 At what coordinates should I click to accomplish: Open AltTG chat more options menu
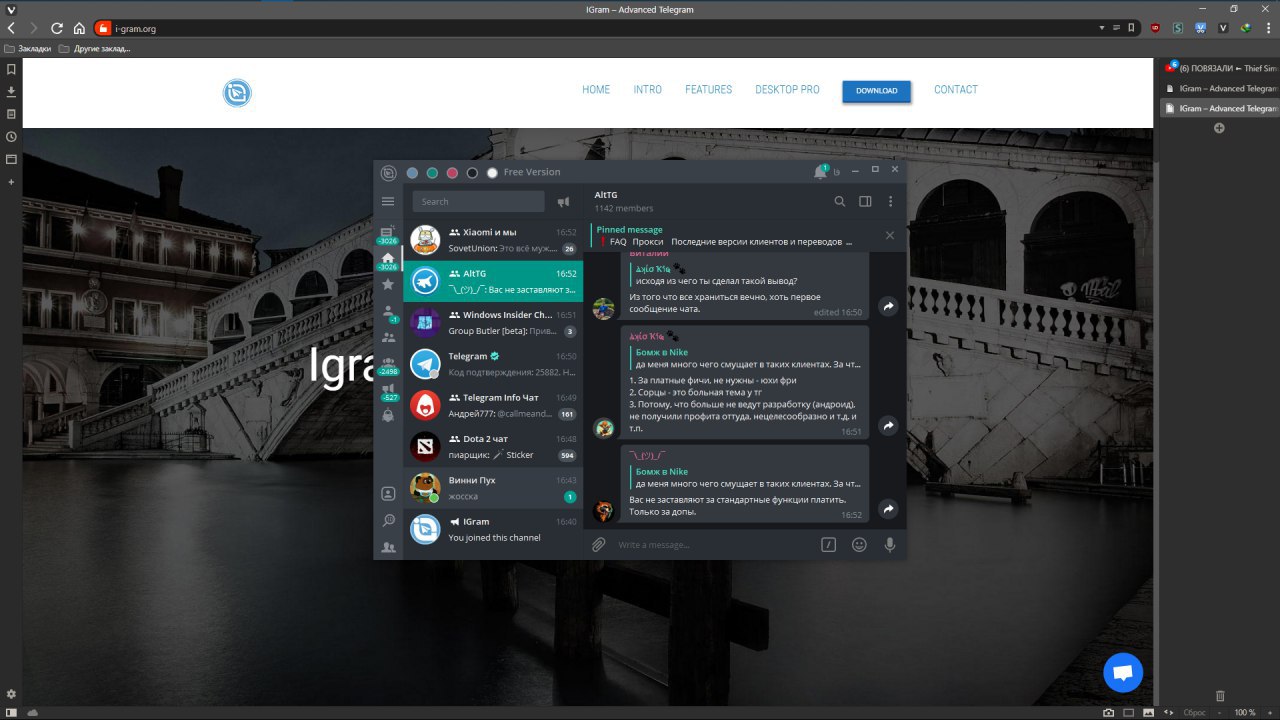pos(890,201)
